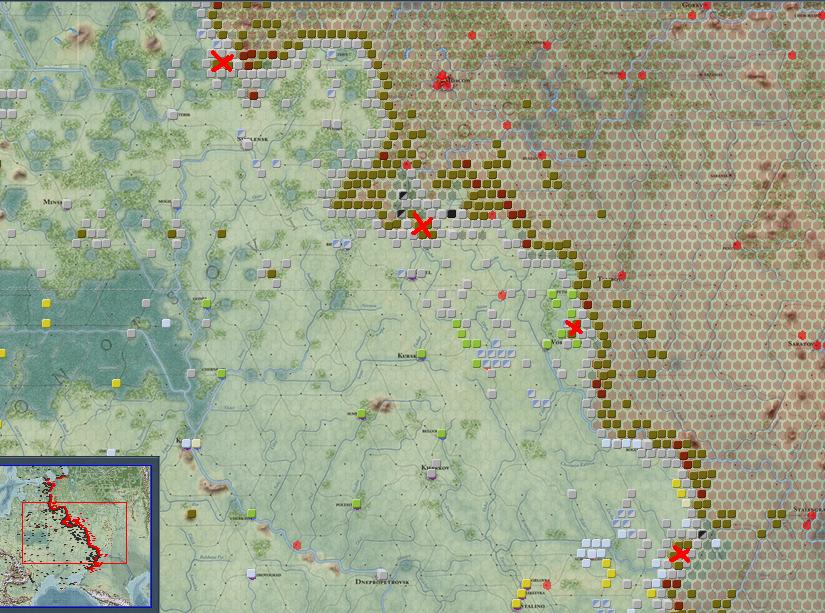Click the Kharkov city label
Viewport: 825px width, 613px height.
pyautogui.click(x=435, y=467)
